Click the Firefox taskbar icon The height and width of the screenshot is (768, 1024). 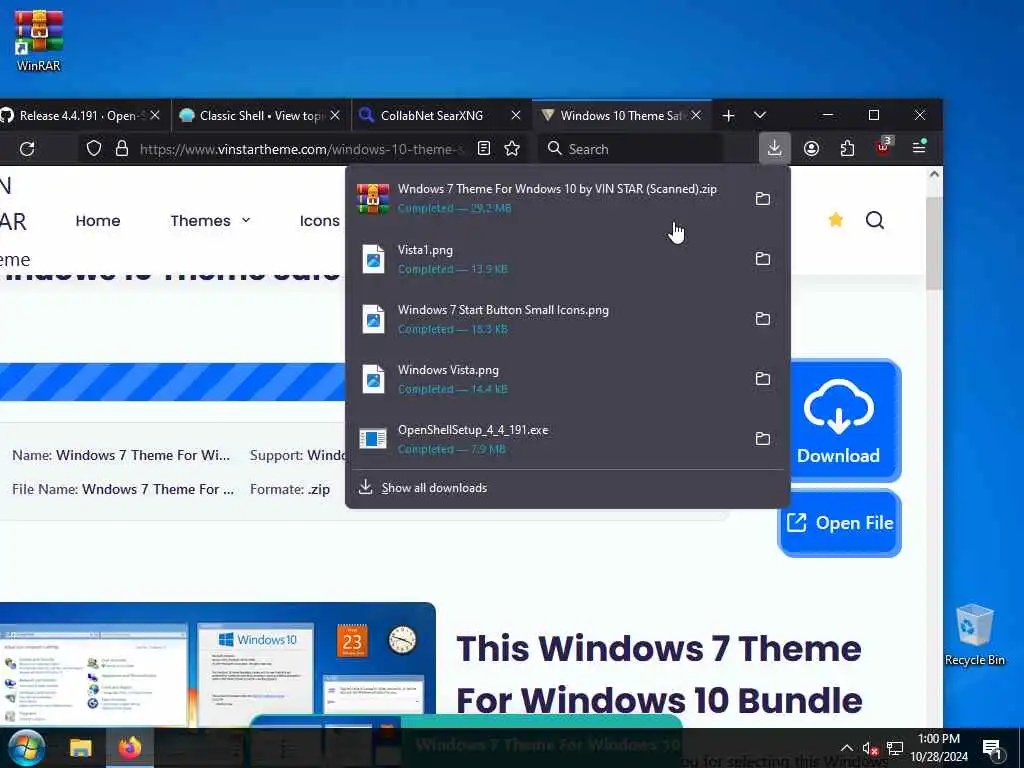(x=129, y=748)
